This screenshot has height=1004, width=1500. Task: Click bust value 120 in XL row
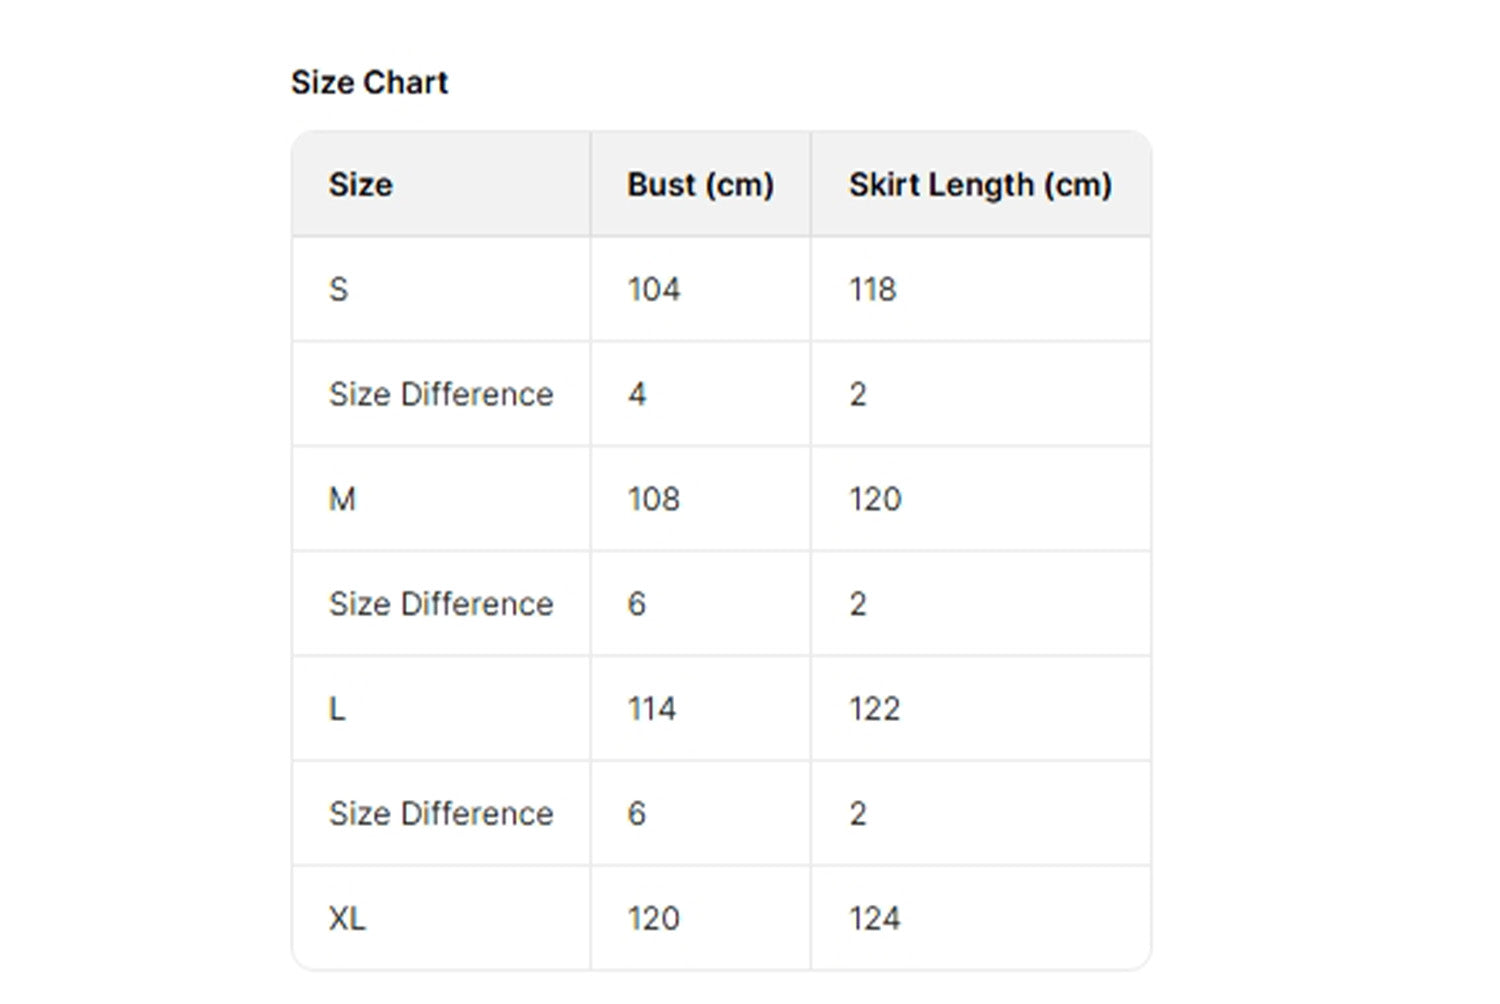pos(654,918)
